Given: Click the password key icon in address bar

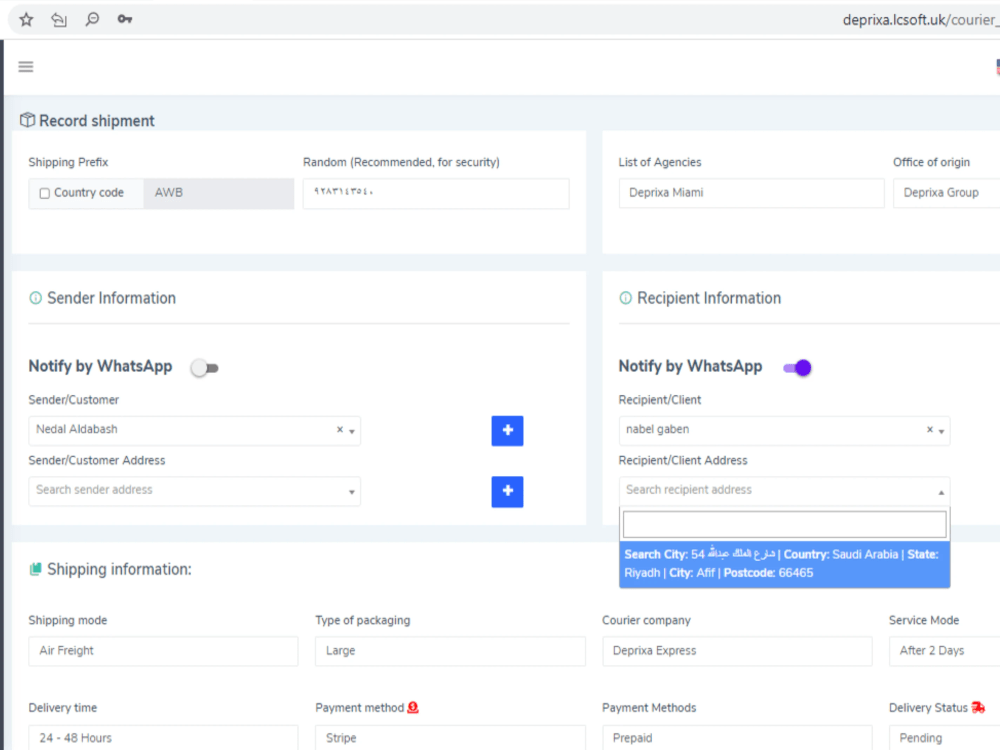Looking at the screenshot, I should (x=125, y=20).
